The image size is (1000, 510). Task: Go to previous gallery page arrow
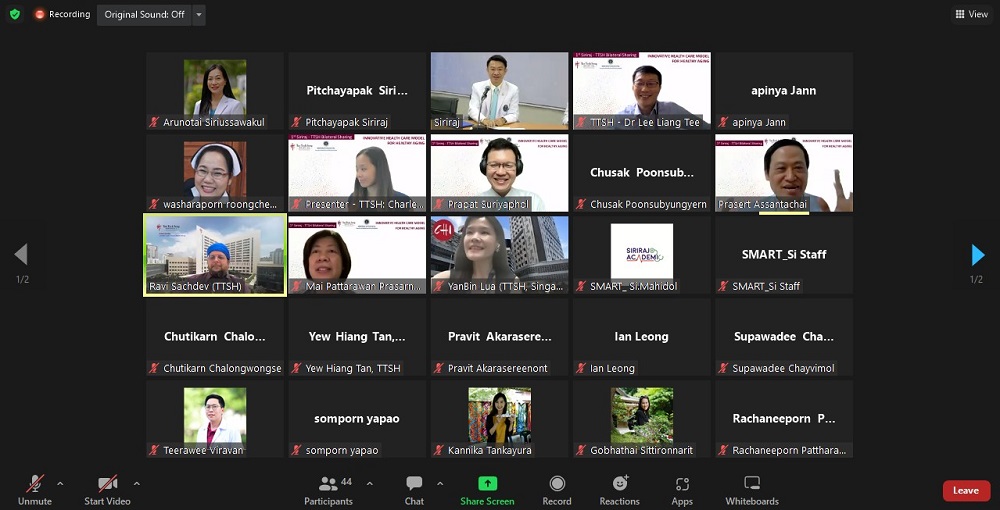click(21, 255)
